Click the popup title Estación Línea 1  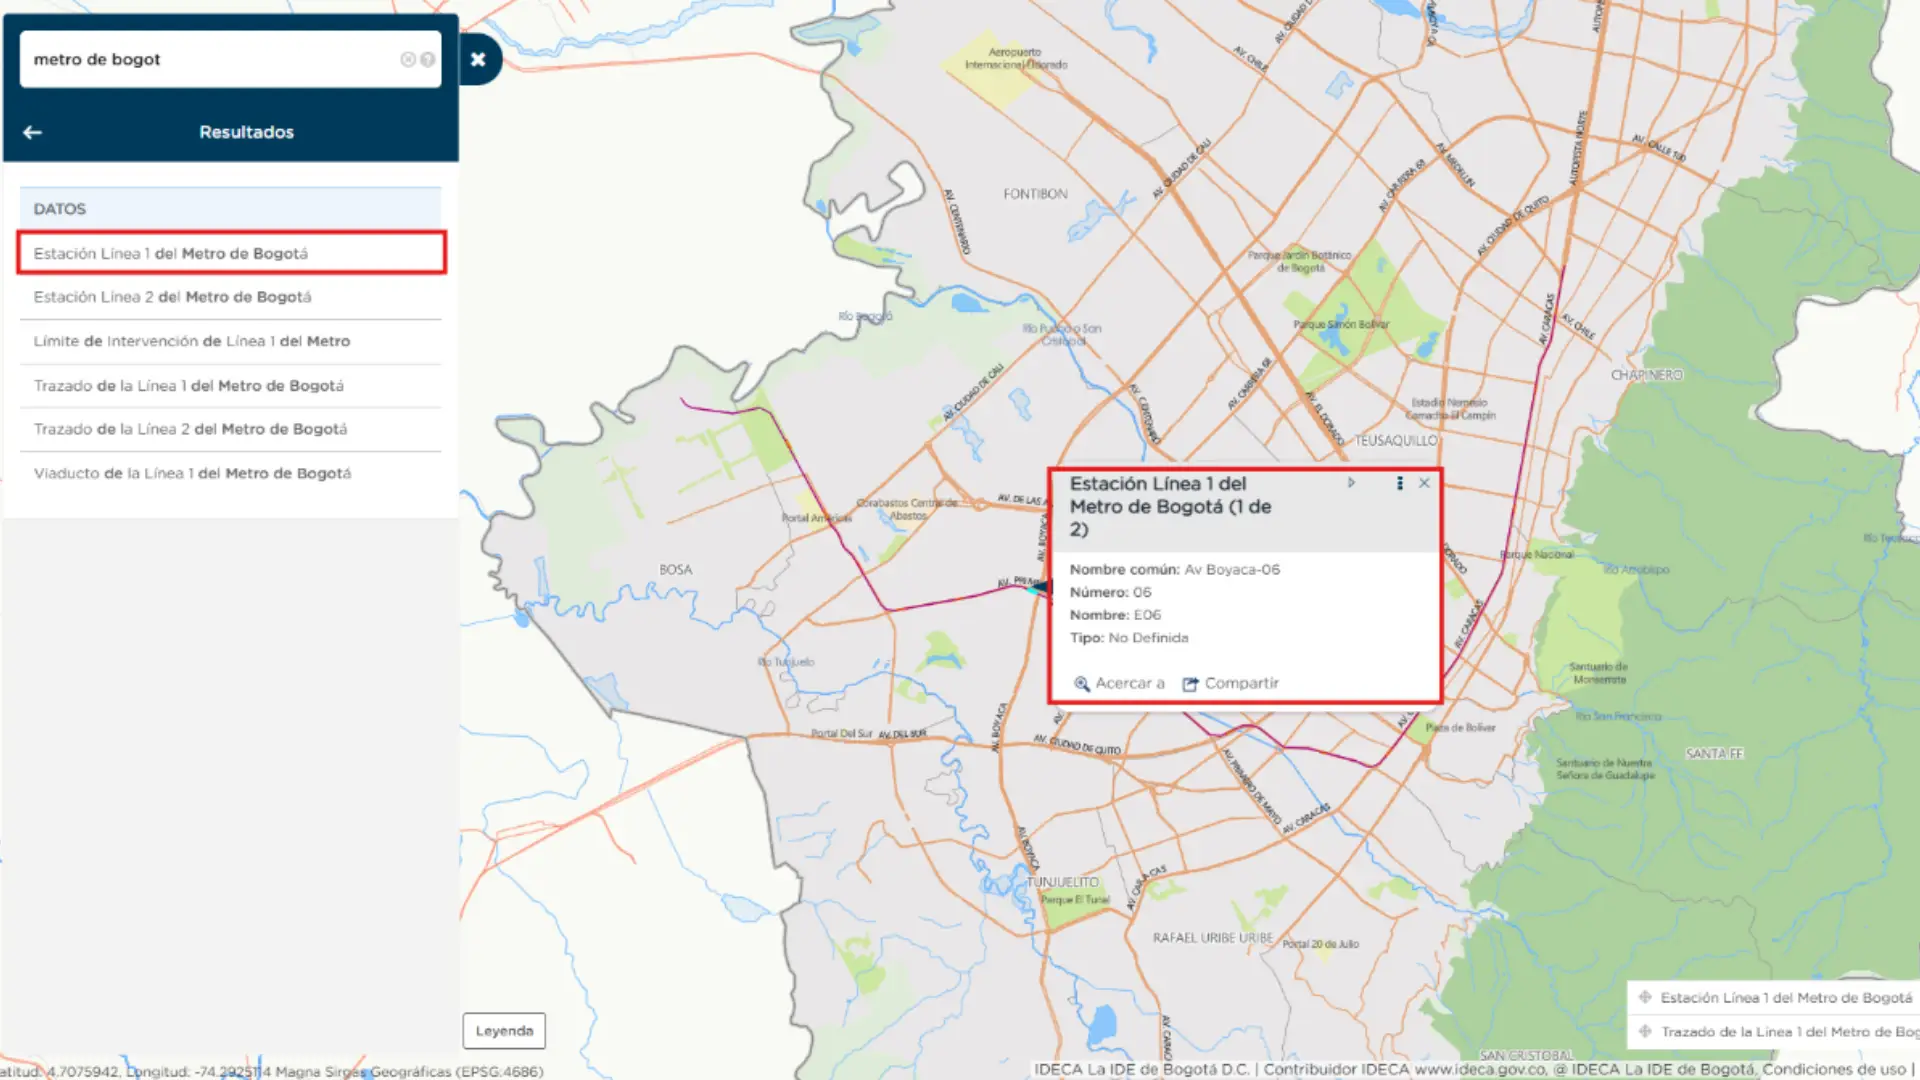click(x=1170, y=506)
